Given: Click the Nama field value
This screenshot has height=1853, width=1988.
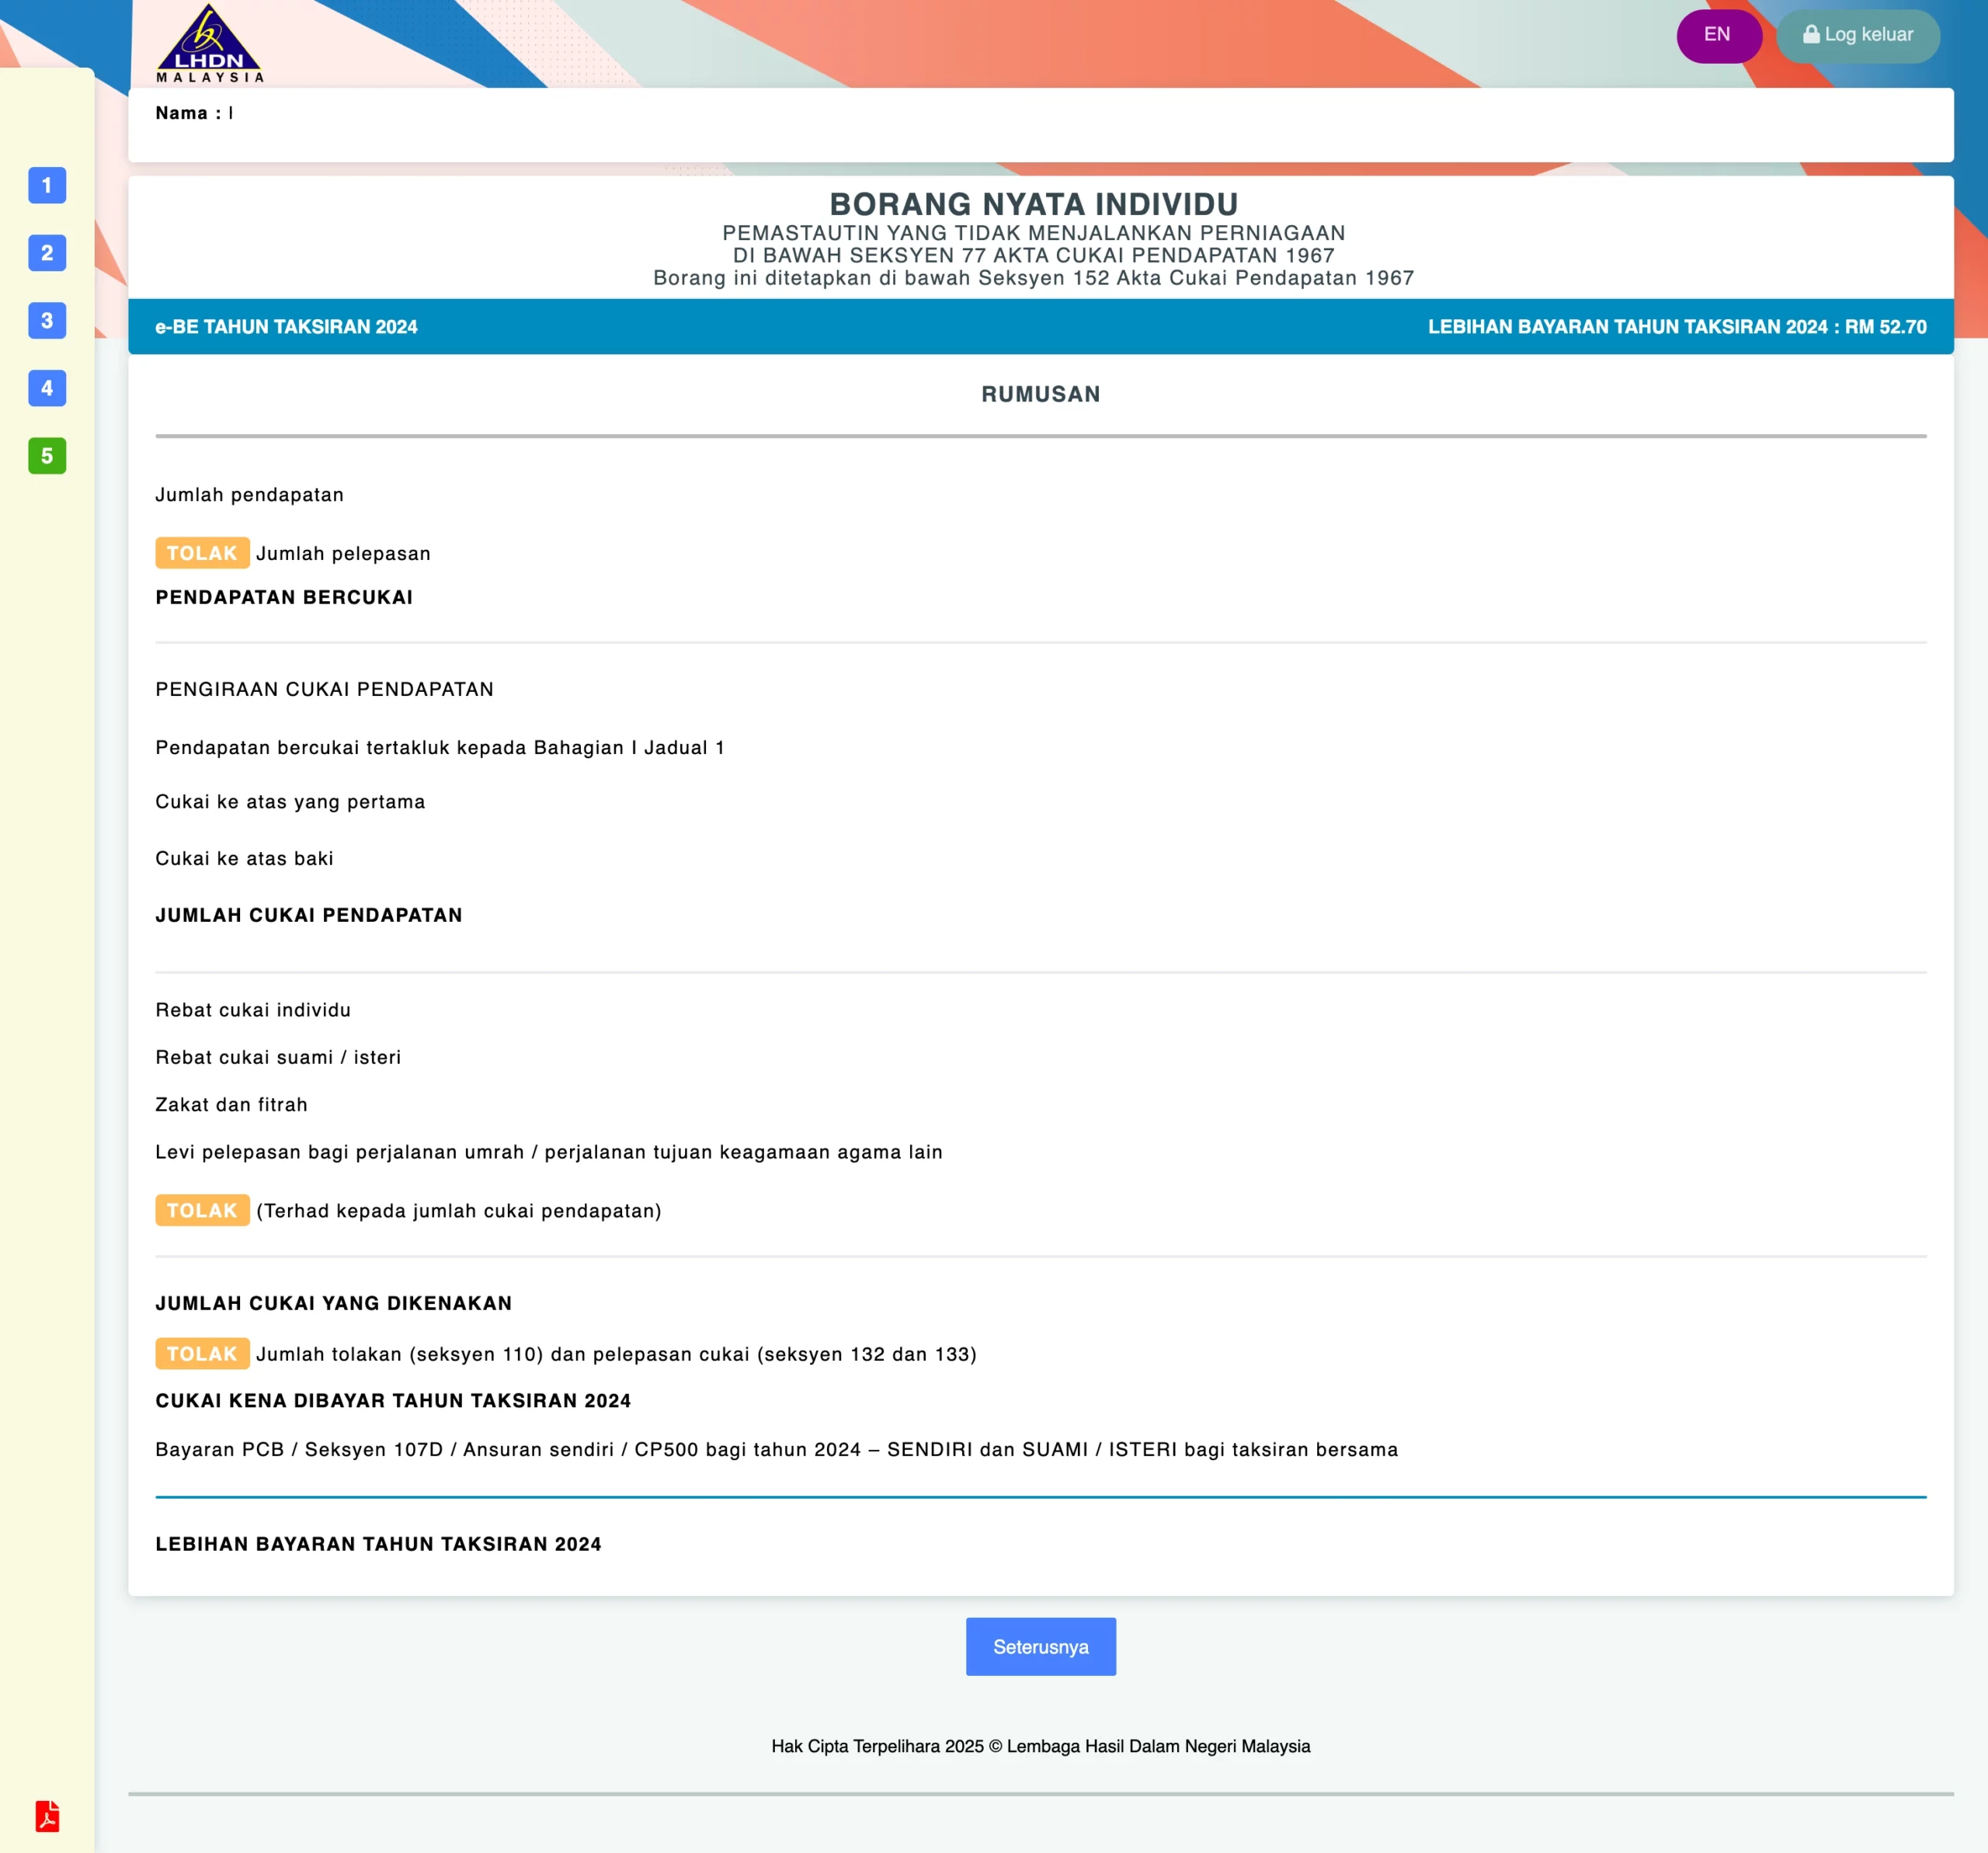Looking at the screenshot, I should (x=230, y=112).
